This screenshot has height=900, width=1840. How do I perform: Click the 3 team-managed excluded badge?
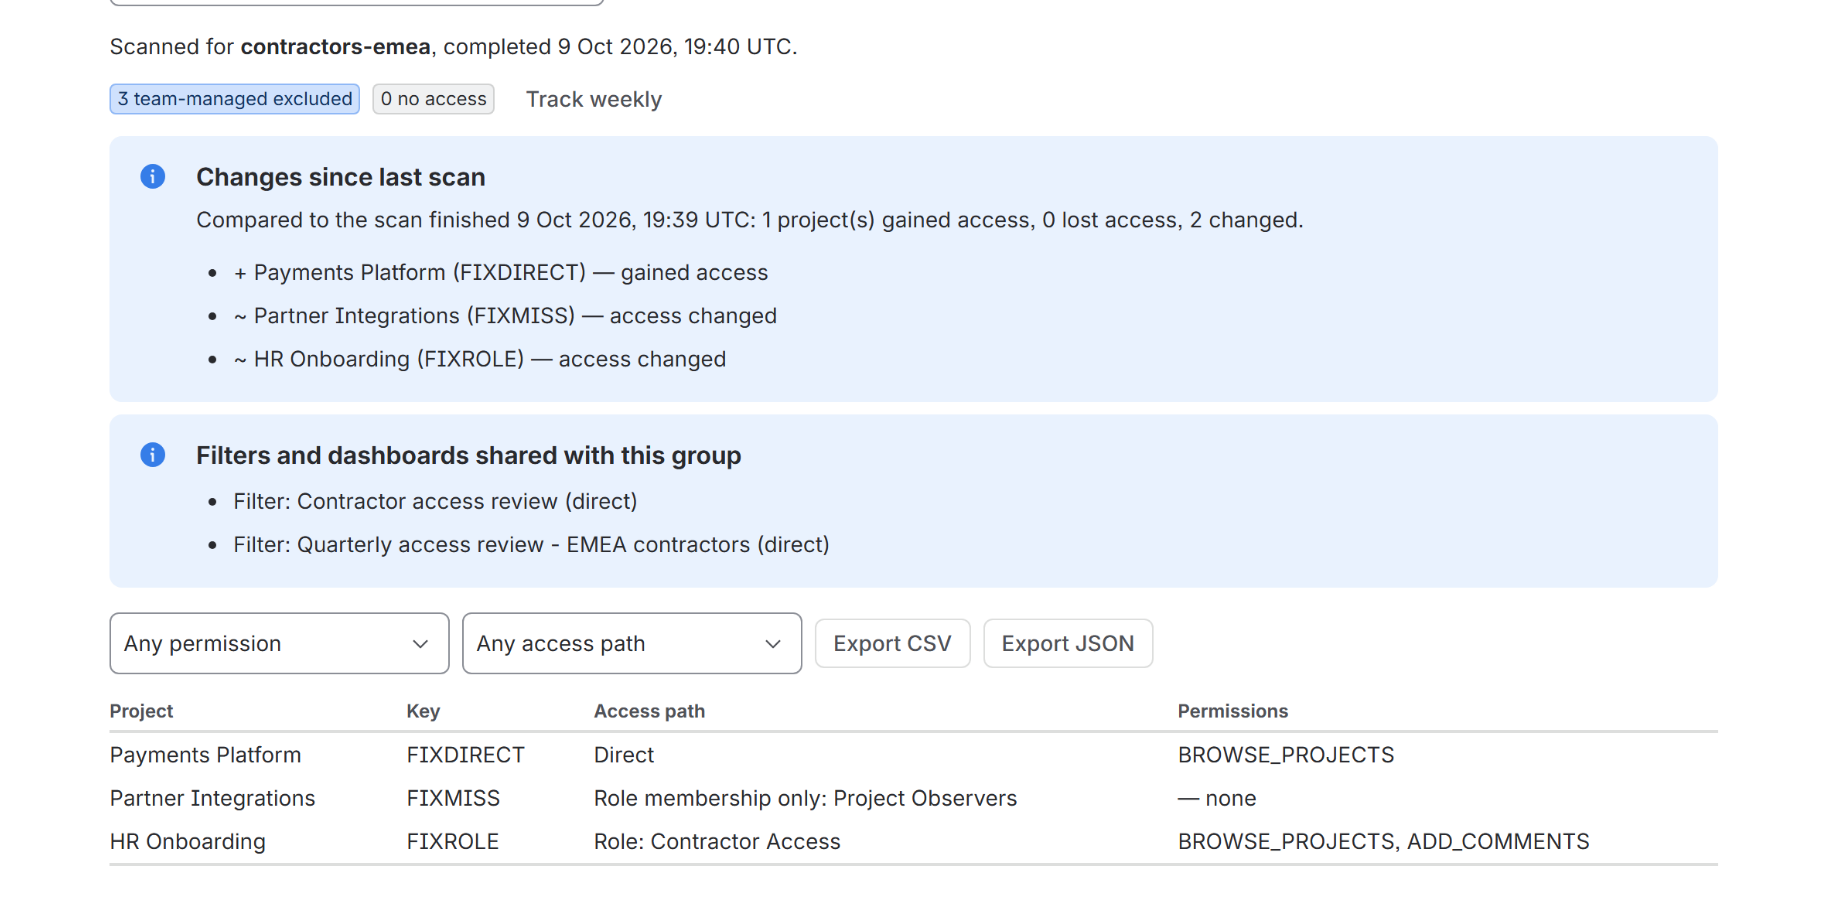point(235,99)
